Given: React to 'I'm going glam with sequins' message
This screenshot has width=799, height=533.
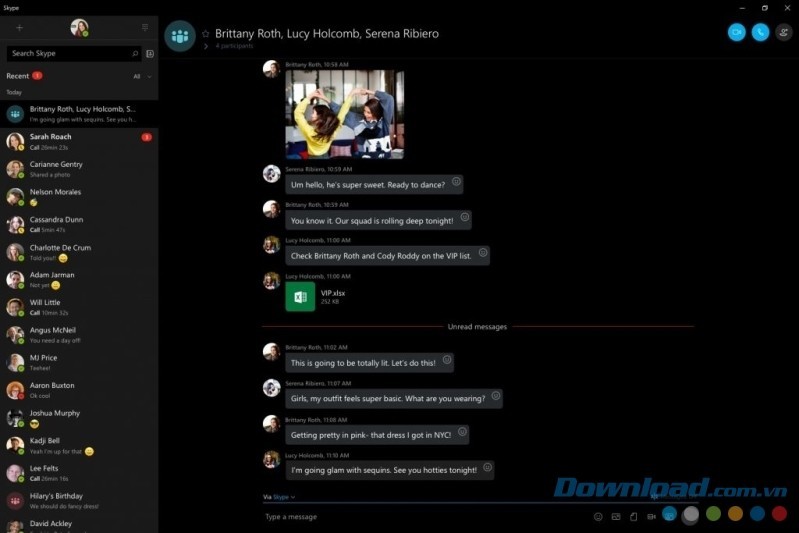Looking at the screenshot, I should [487, 467].
